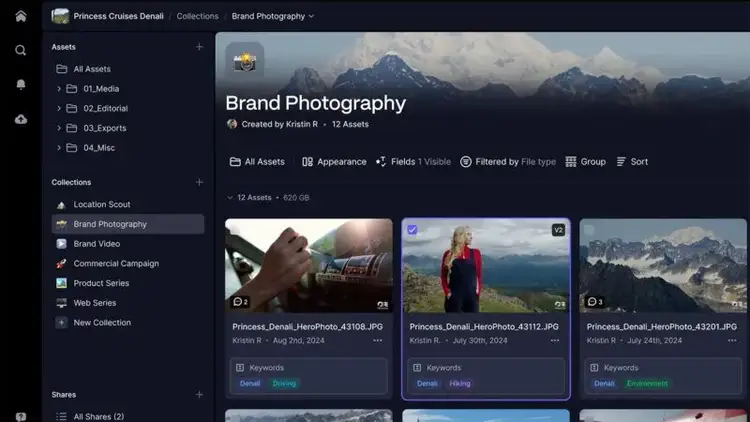Screen dimensions: 750x422
Task: Open notifications bell icon
Action: [20, 85]
